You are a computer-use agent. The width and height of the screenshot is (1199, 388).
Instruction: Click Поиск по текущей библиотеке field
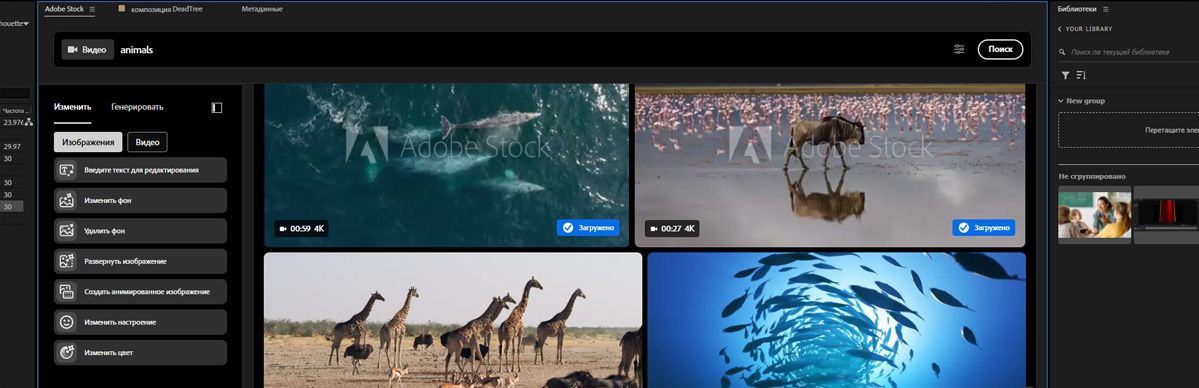pyautogui.click(x=1128, y=52)
